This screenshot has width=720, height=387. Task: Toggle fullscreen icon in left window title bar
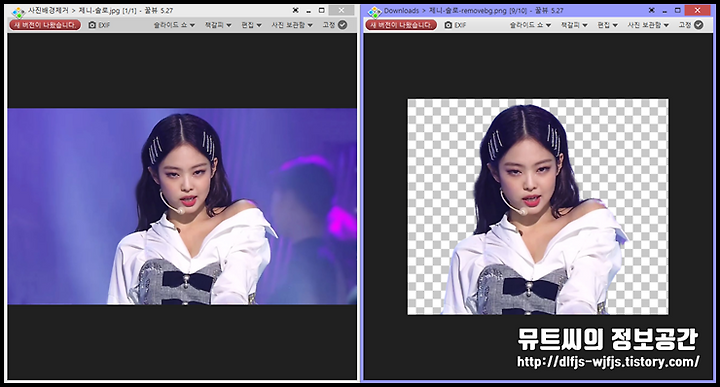(x=295, y=10)
